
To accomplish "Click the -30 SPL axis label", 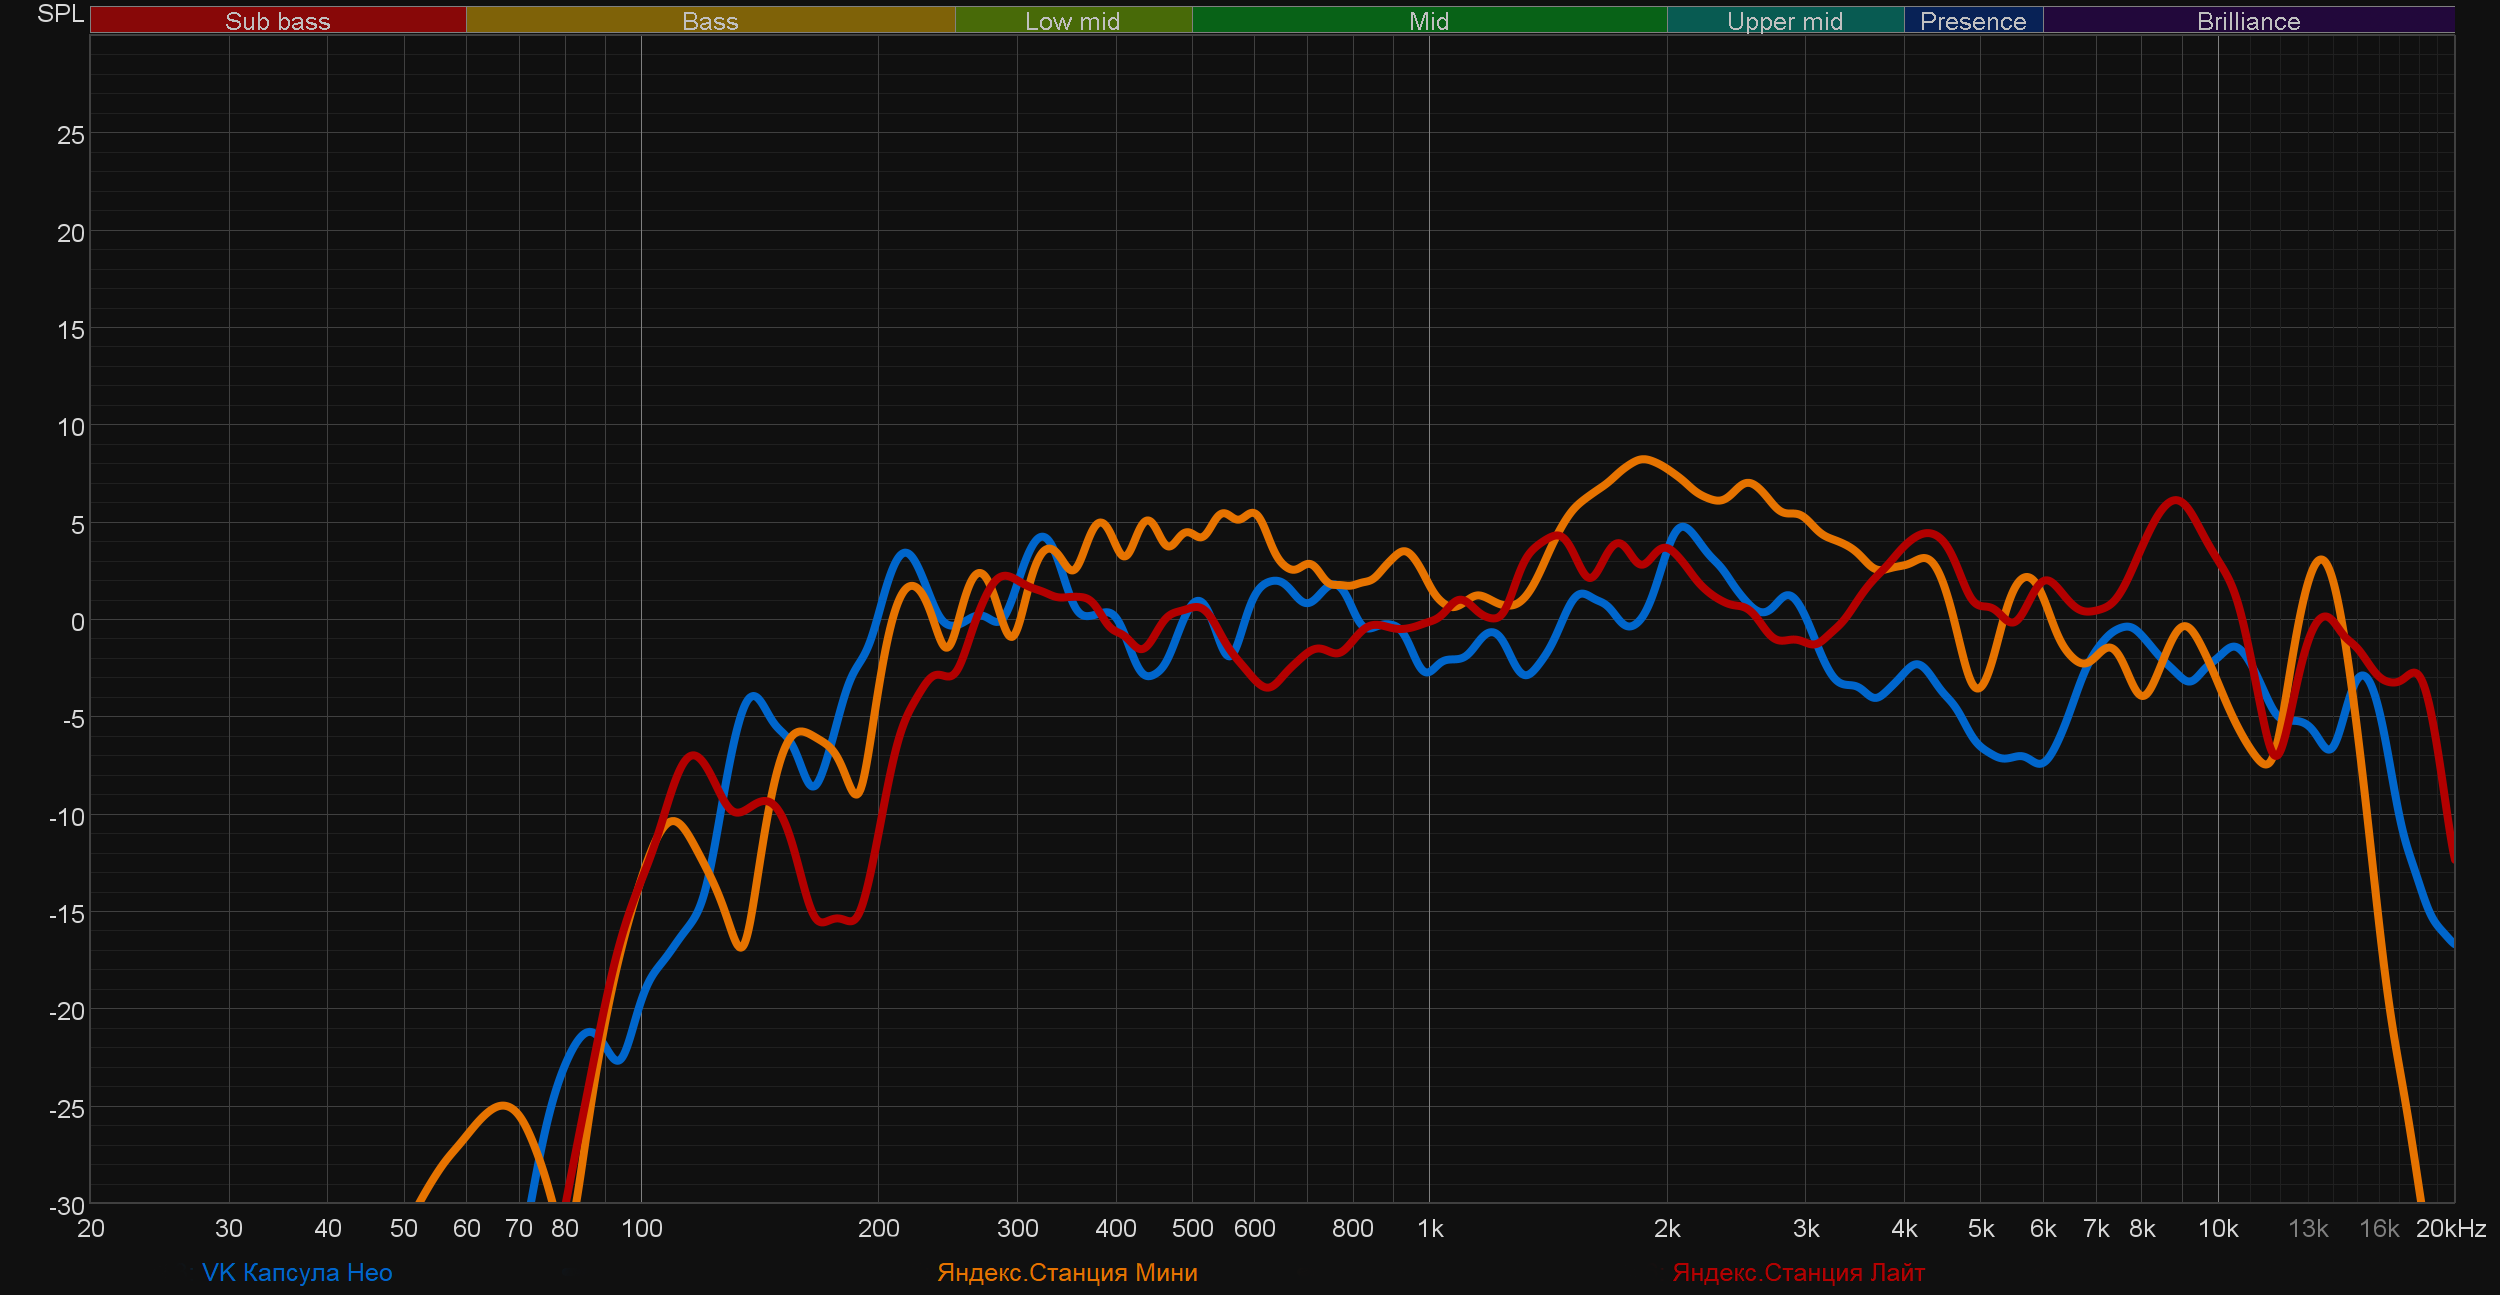I will click(67, 1205).
